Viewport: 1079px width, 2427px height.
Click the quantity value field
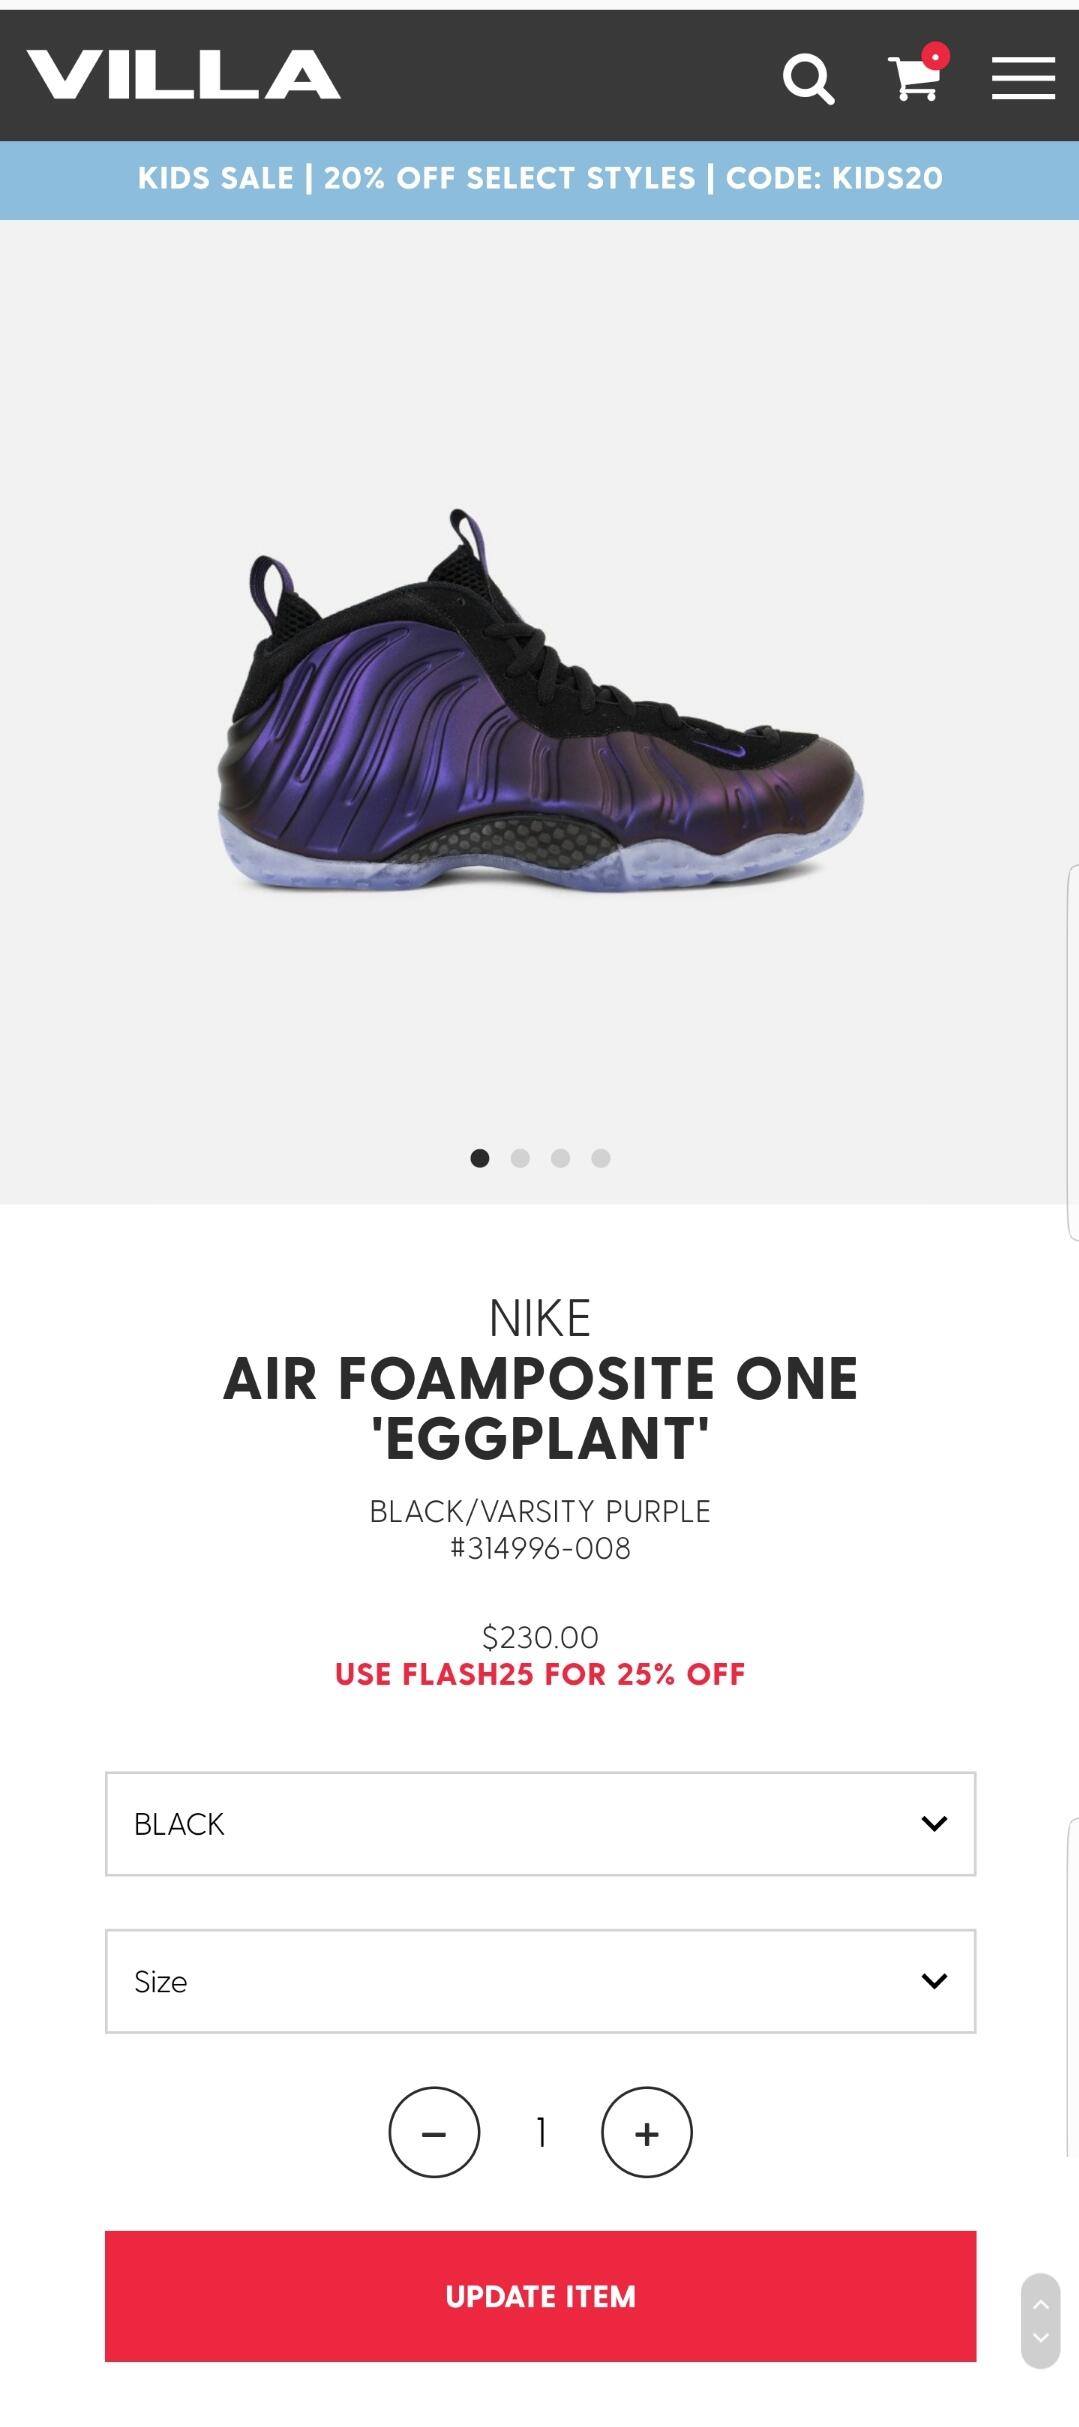[x=541, y=2133]
